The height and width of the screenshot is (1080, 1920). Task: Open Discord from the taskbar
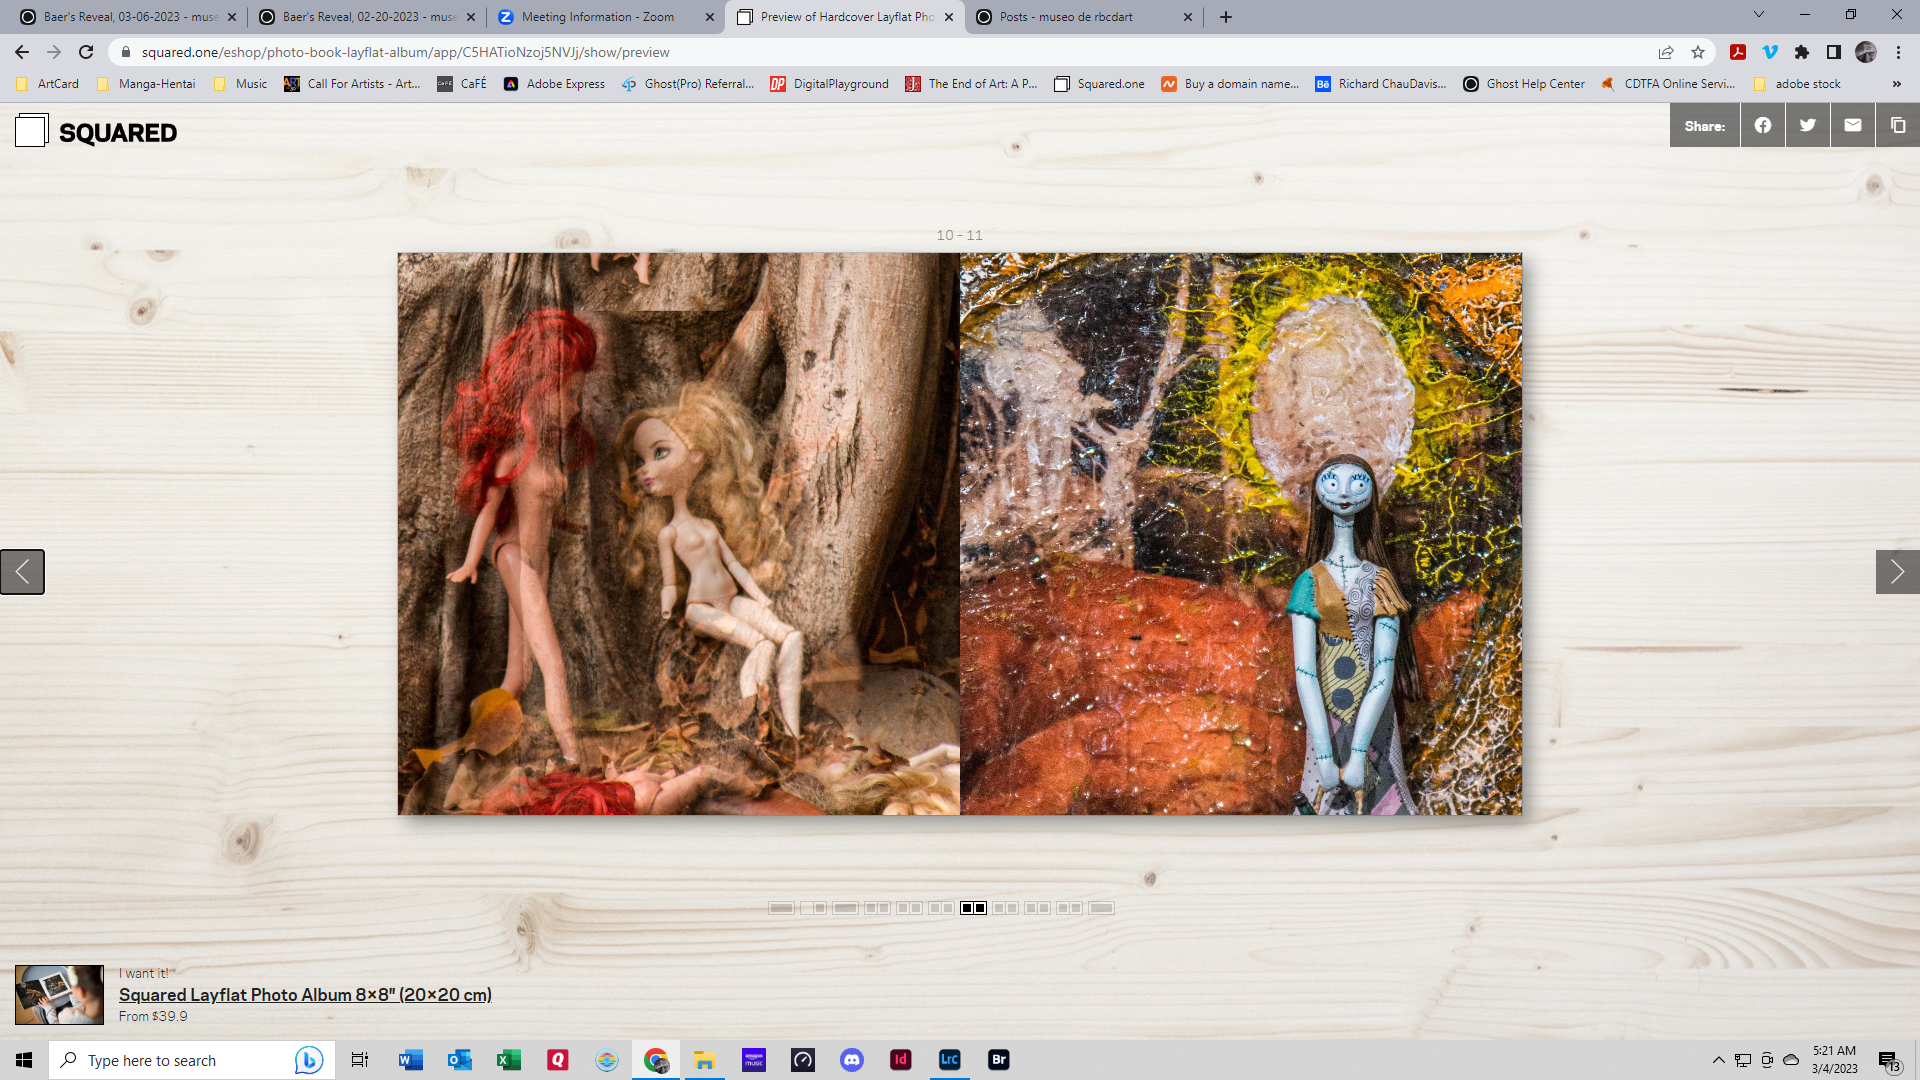point(852,1060)
